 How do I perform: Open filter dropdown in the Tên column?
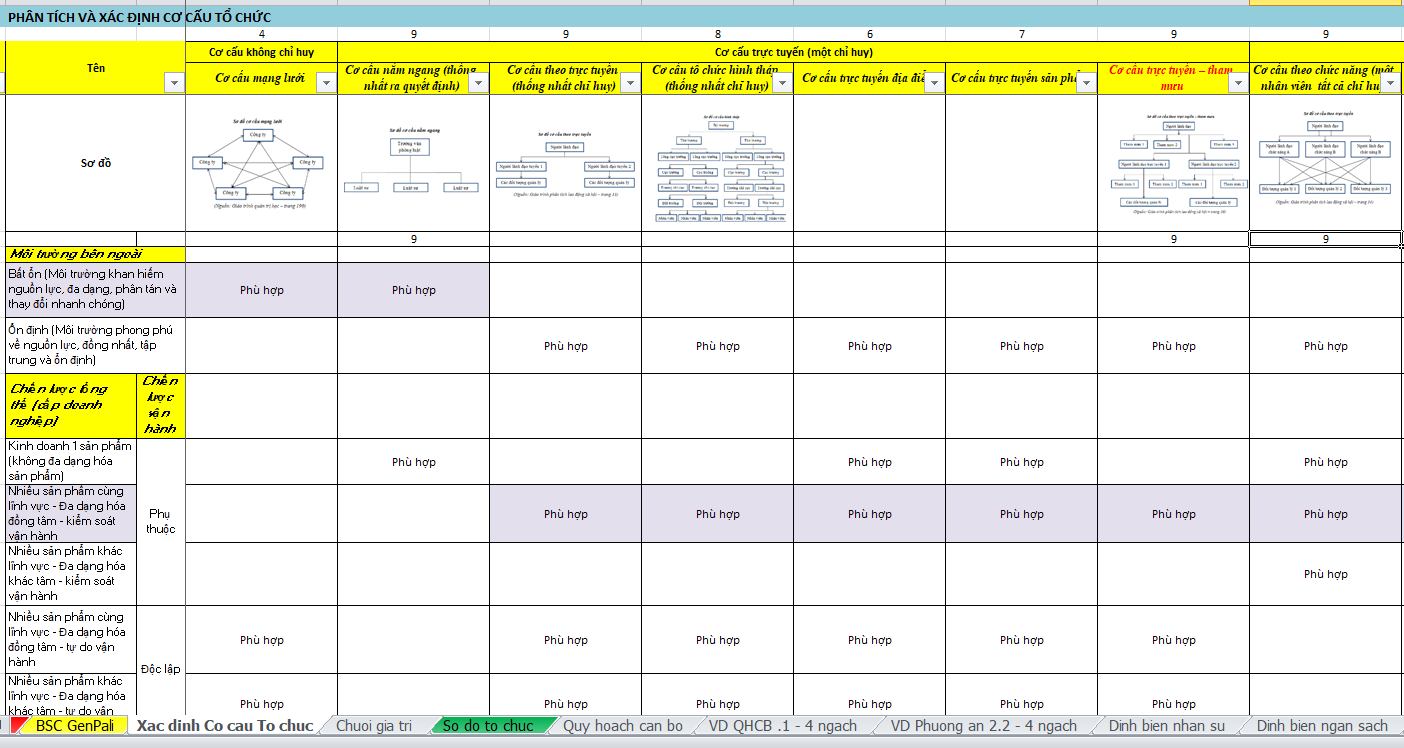tap(174, 84)
